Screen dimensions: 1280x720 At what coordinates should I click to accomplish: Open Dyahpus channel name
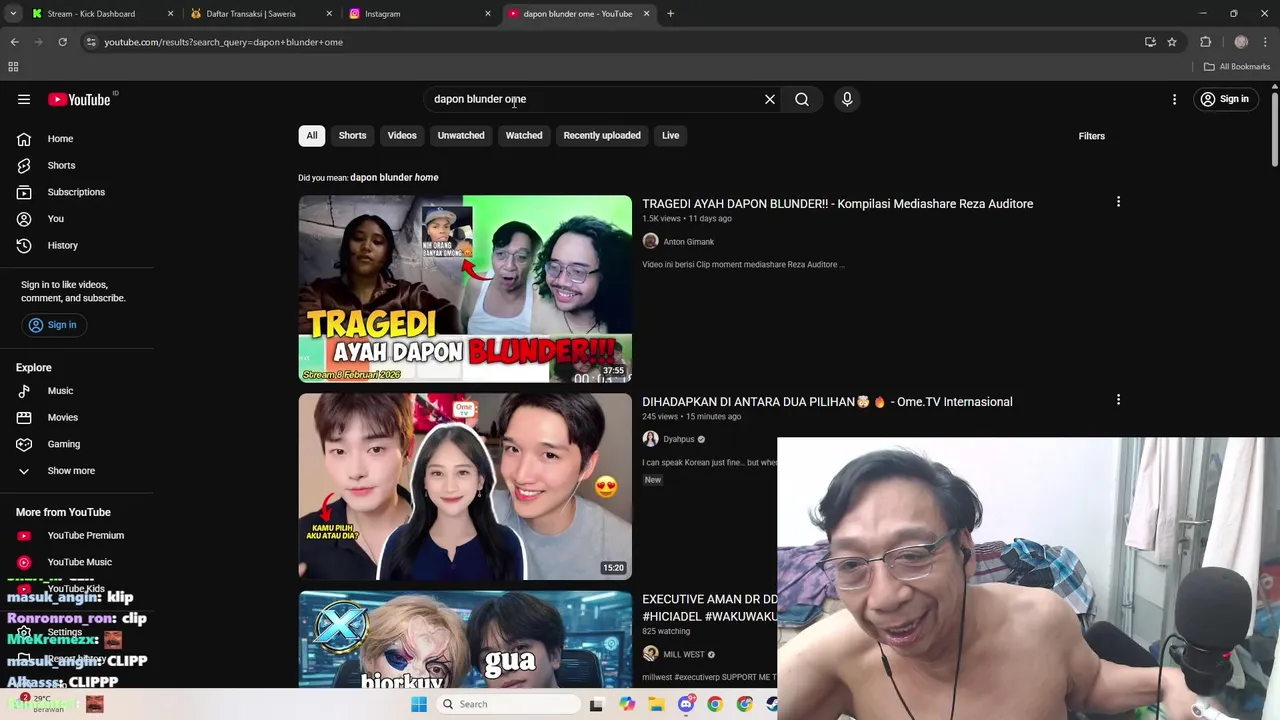click(678, 440)
